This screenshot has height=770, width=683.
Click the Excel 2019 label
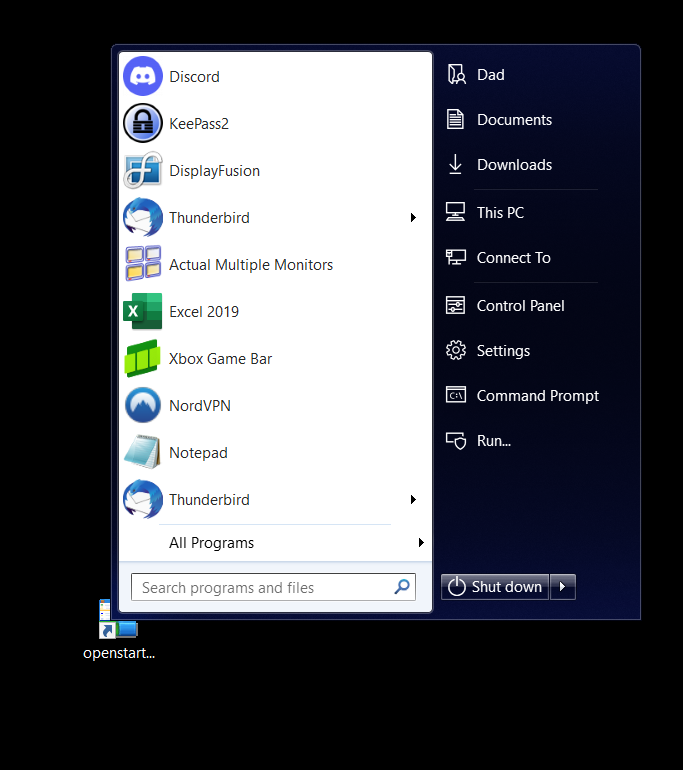click(204, 311)
